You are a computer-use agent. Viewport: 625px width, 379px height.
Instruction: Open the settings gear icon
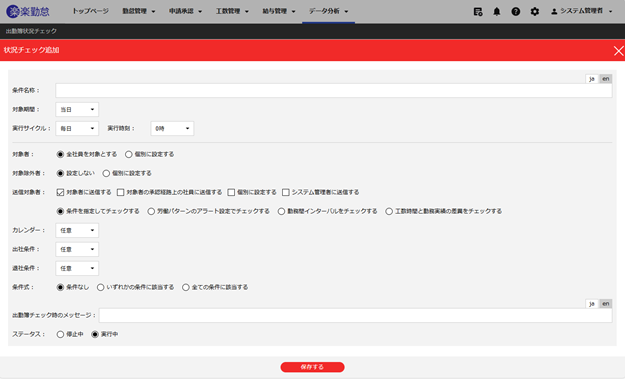pyautogui.click(x=535, y=12)
